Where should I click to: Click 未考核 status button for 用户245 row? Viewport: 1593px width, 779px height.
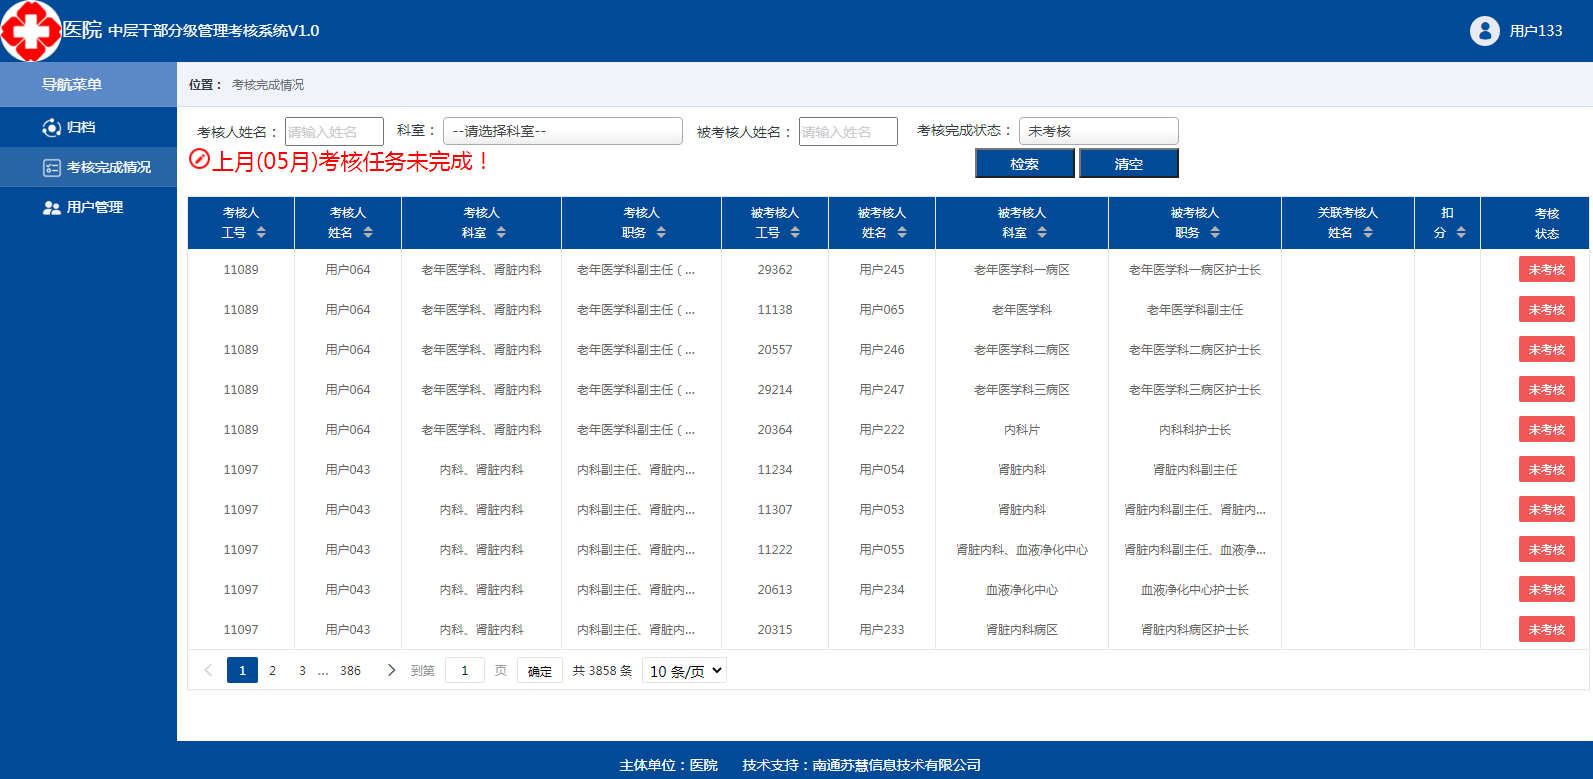pyautogui.click(x=1546, y=270)
